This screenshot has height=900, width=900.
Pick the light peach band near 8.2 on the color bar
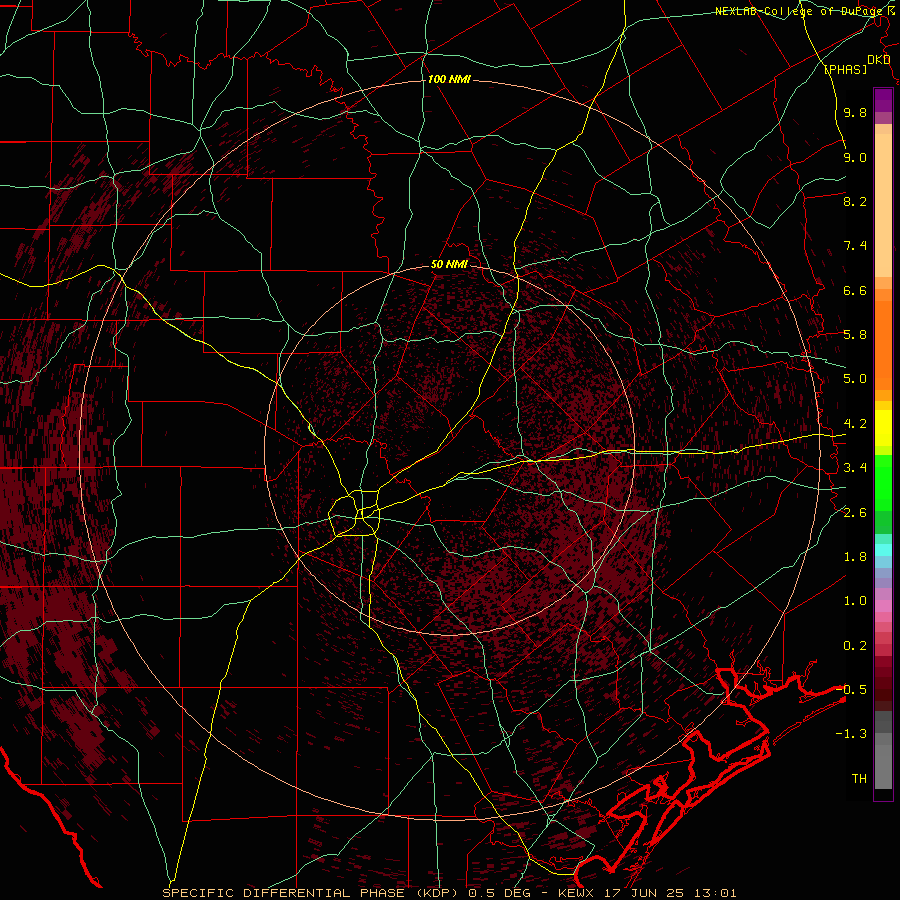coord(883,207)
